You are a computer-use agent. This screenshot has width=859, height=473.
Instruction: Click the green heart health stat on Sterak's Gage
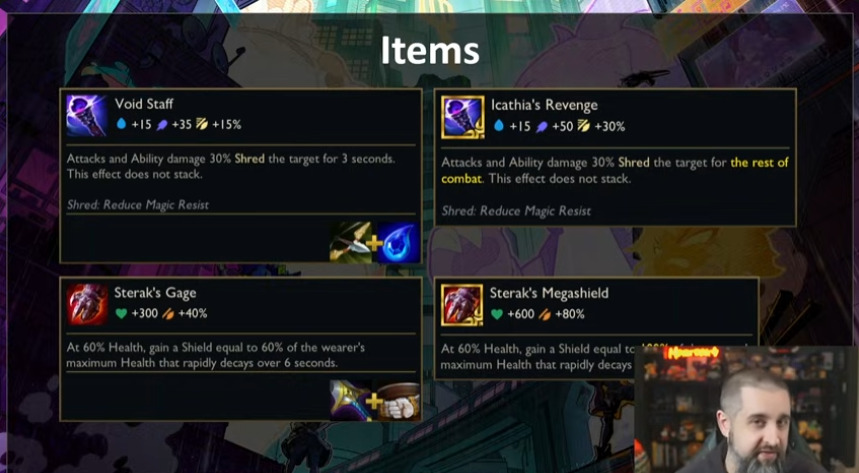point(121,313)
